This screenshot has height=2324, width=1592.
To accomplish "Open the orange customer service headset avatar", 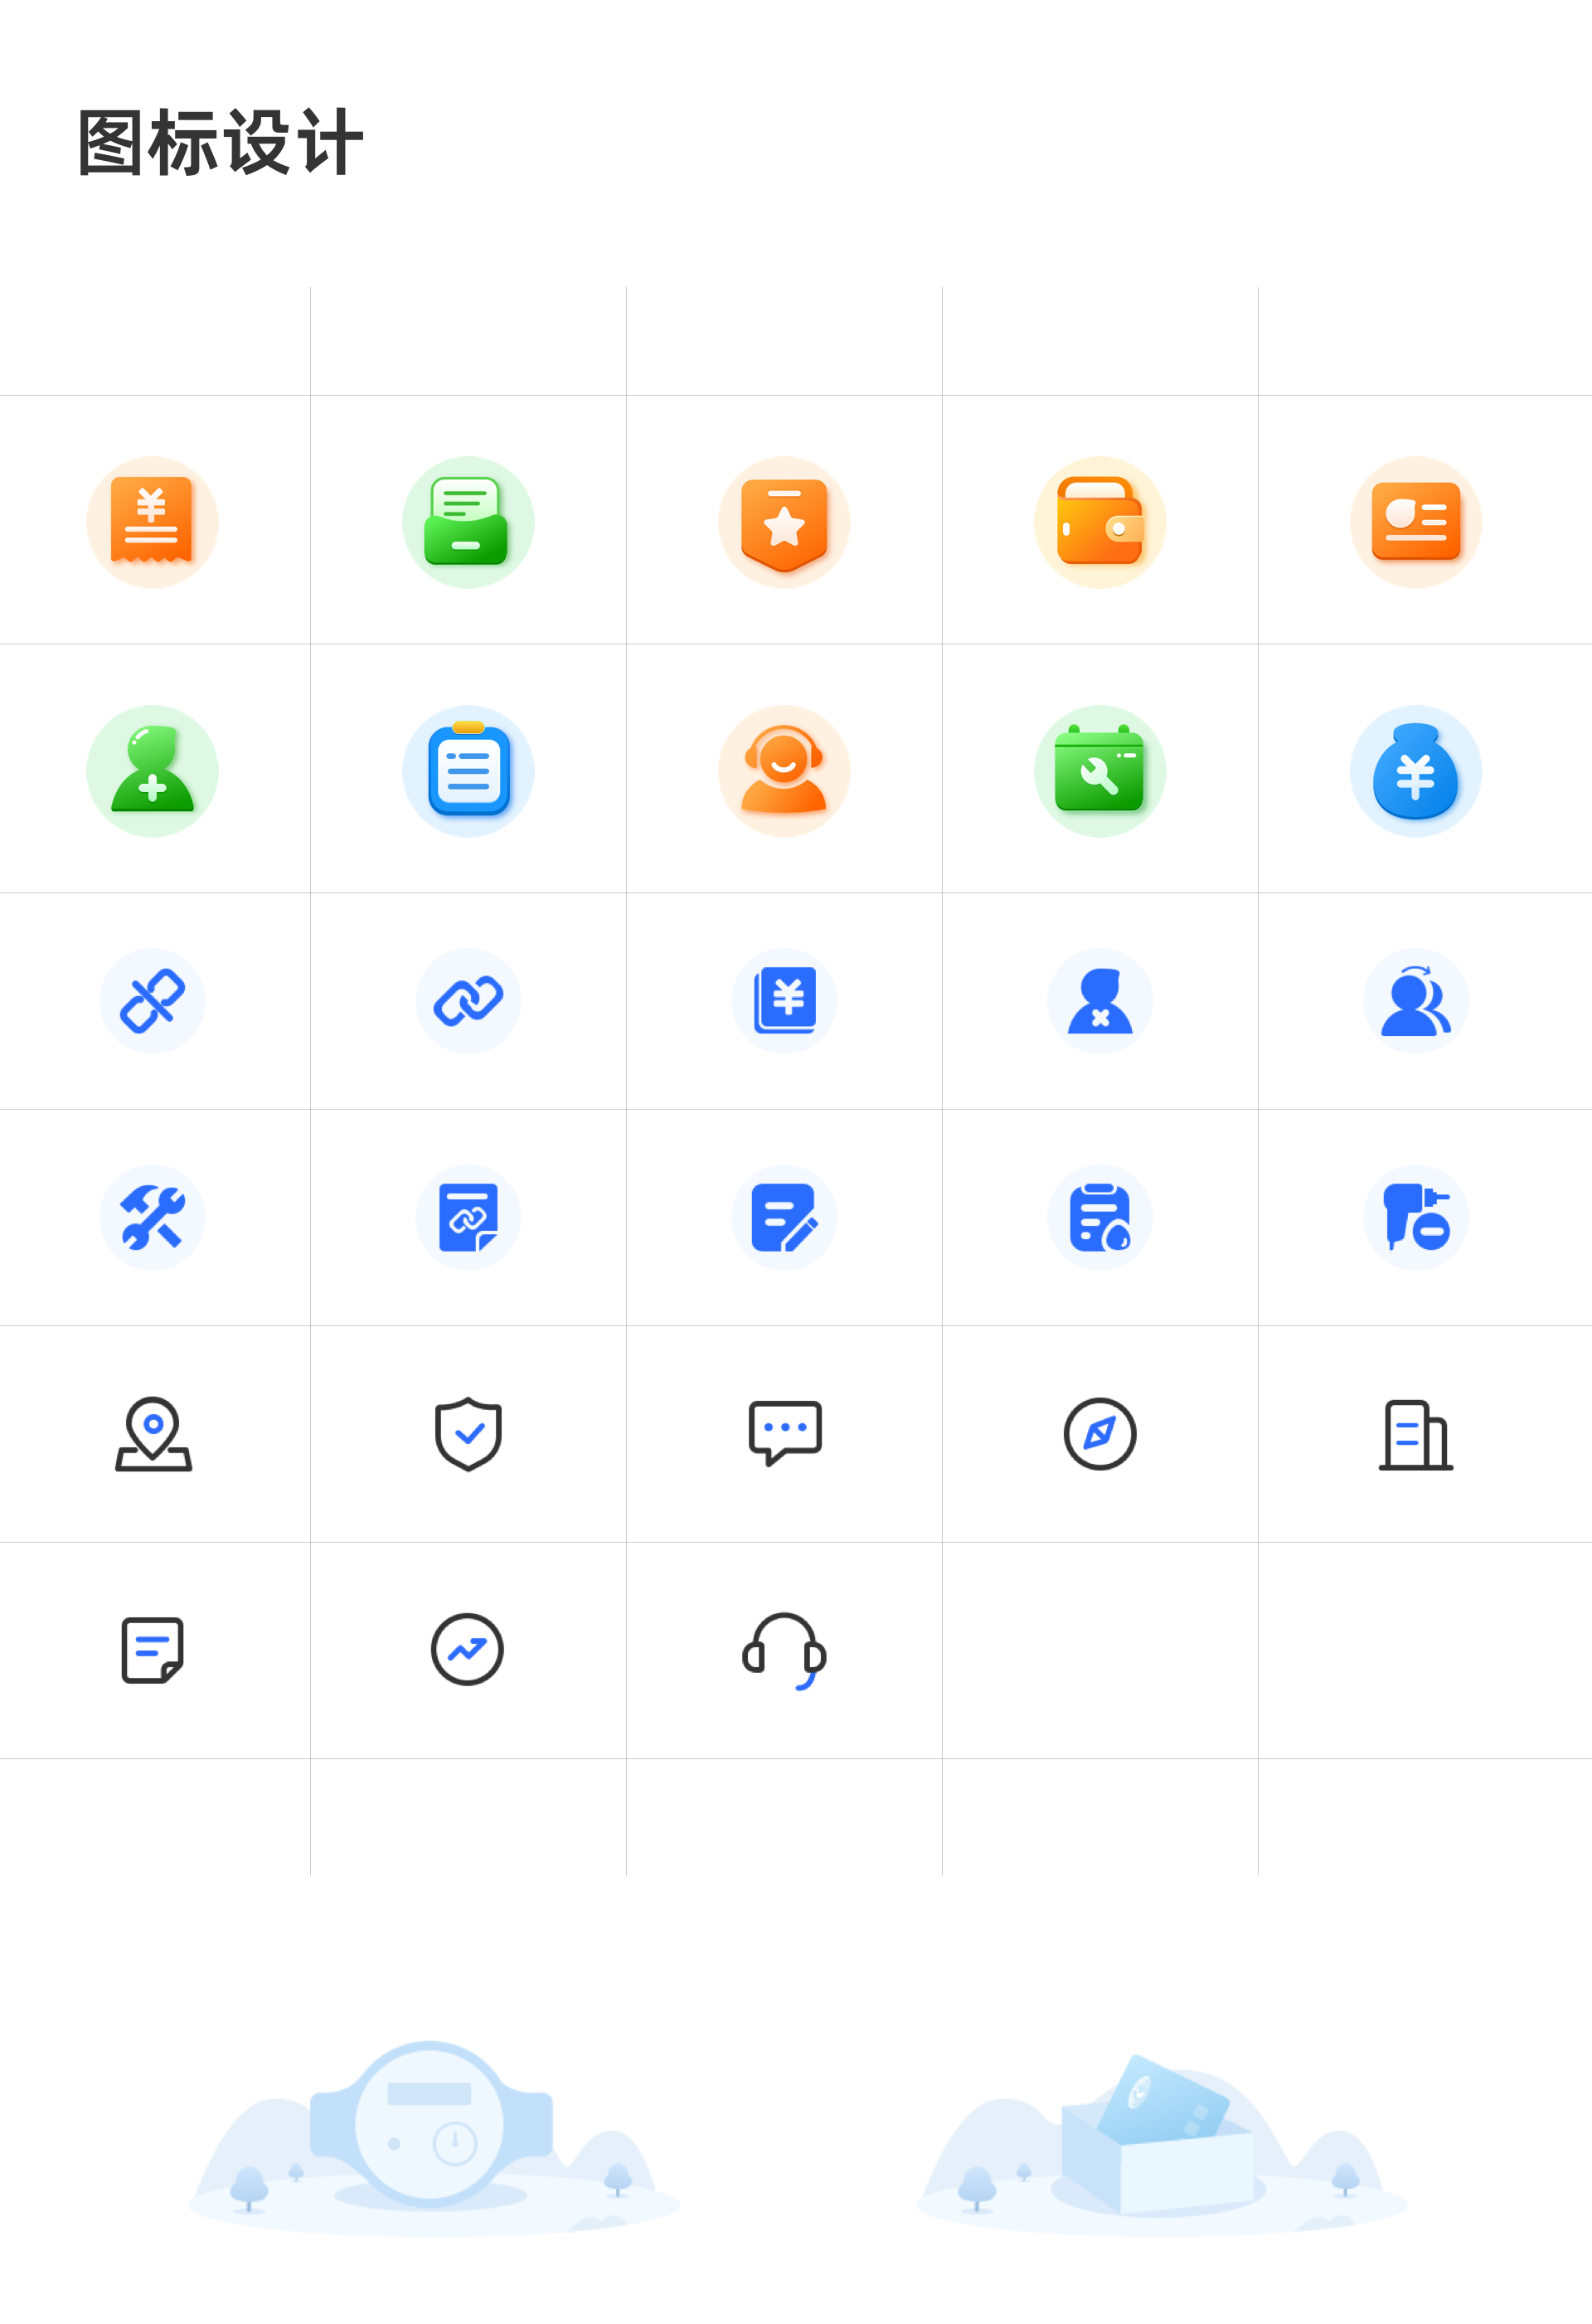I will (784, 771).
